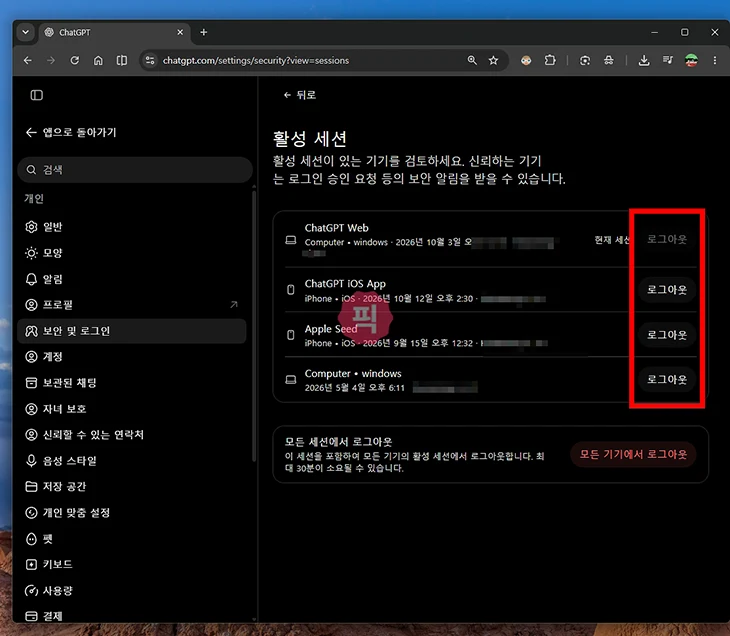Click the incognito-style extension icon
Viewport: 730px width, 636px height.
pos(608,61)
